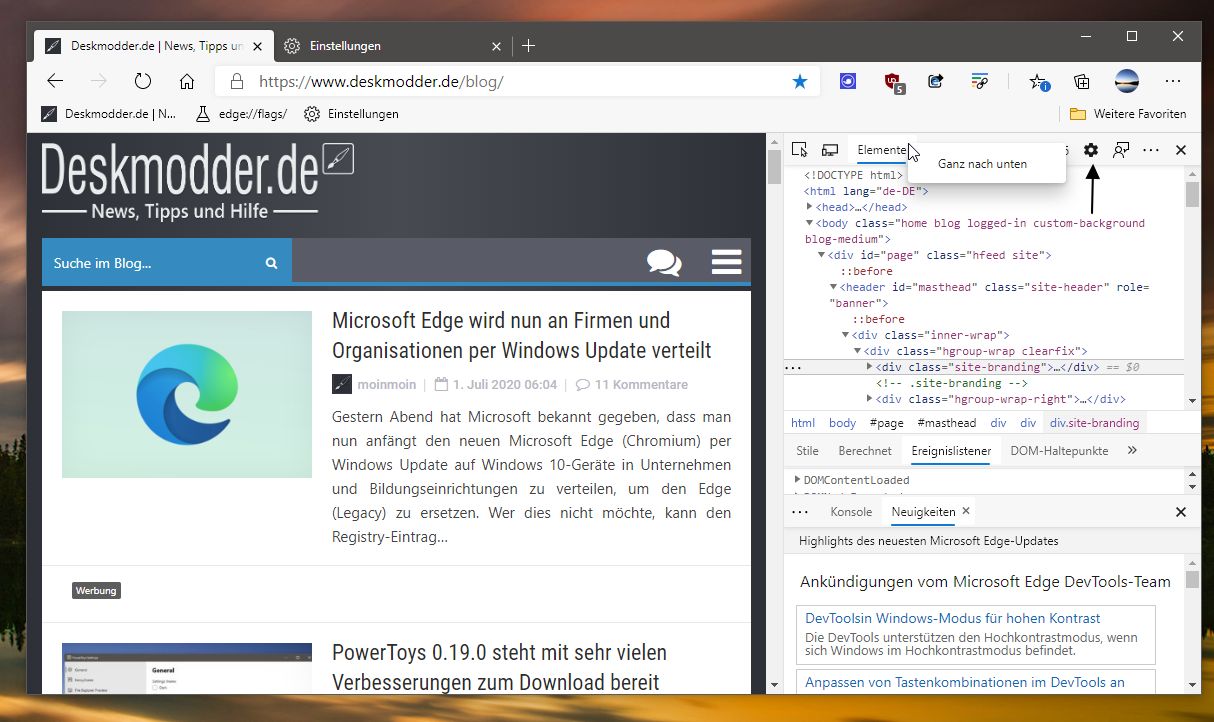Select the Ereignislistener tab
This screenshot has height=722, width=1214.
pos(951,451)
